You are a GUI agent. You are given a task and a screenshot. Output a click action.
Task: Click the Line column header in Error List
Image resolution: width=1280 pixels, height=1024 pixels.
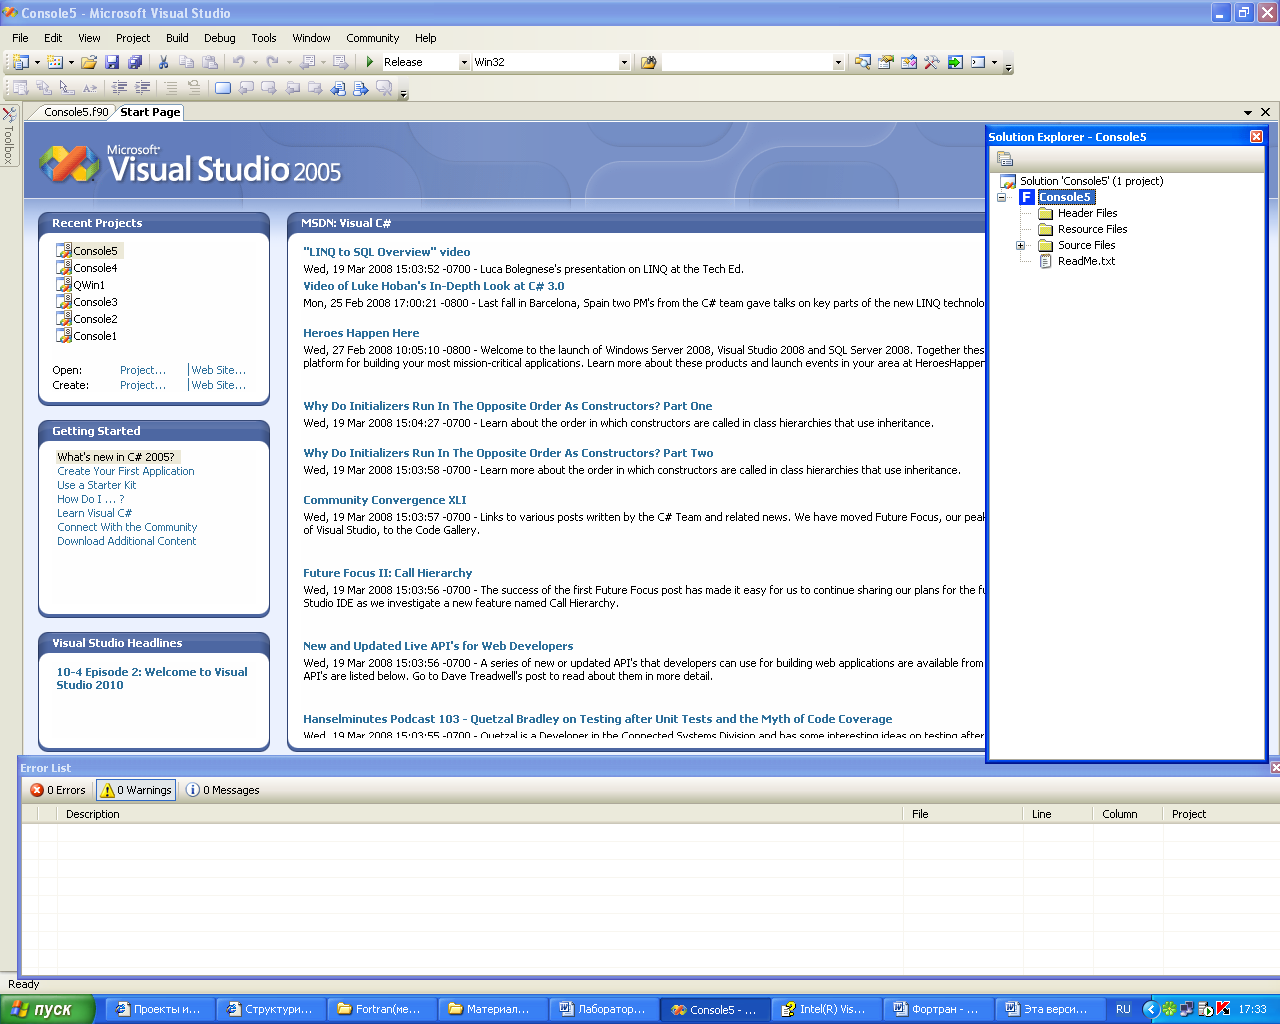click(x=1057, y=814)
